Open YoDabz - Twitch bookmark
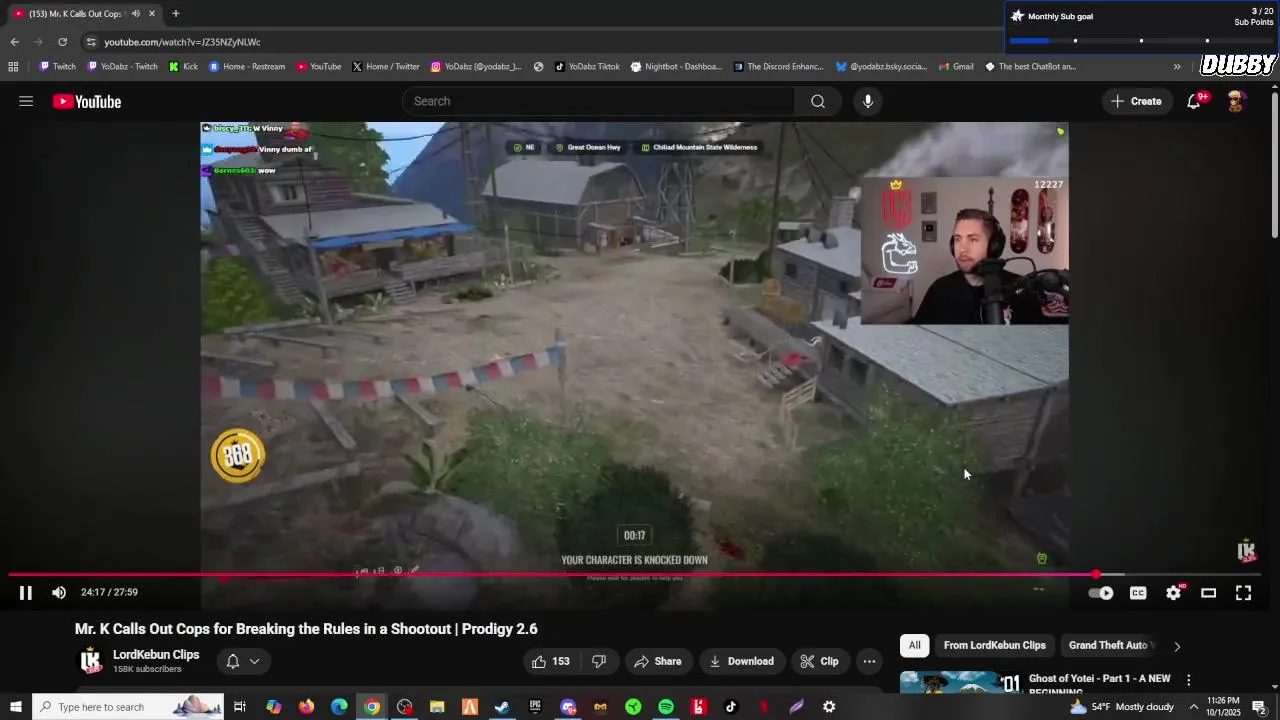This screenshot has height=720, width=1280. pos(123,67)
